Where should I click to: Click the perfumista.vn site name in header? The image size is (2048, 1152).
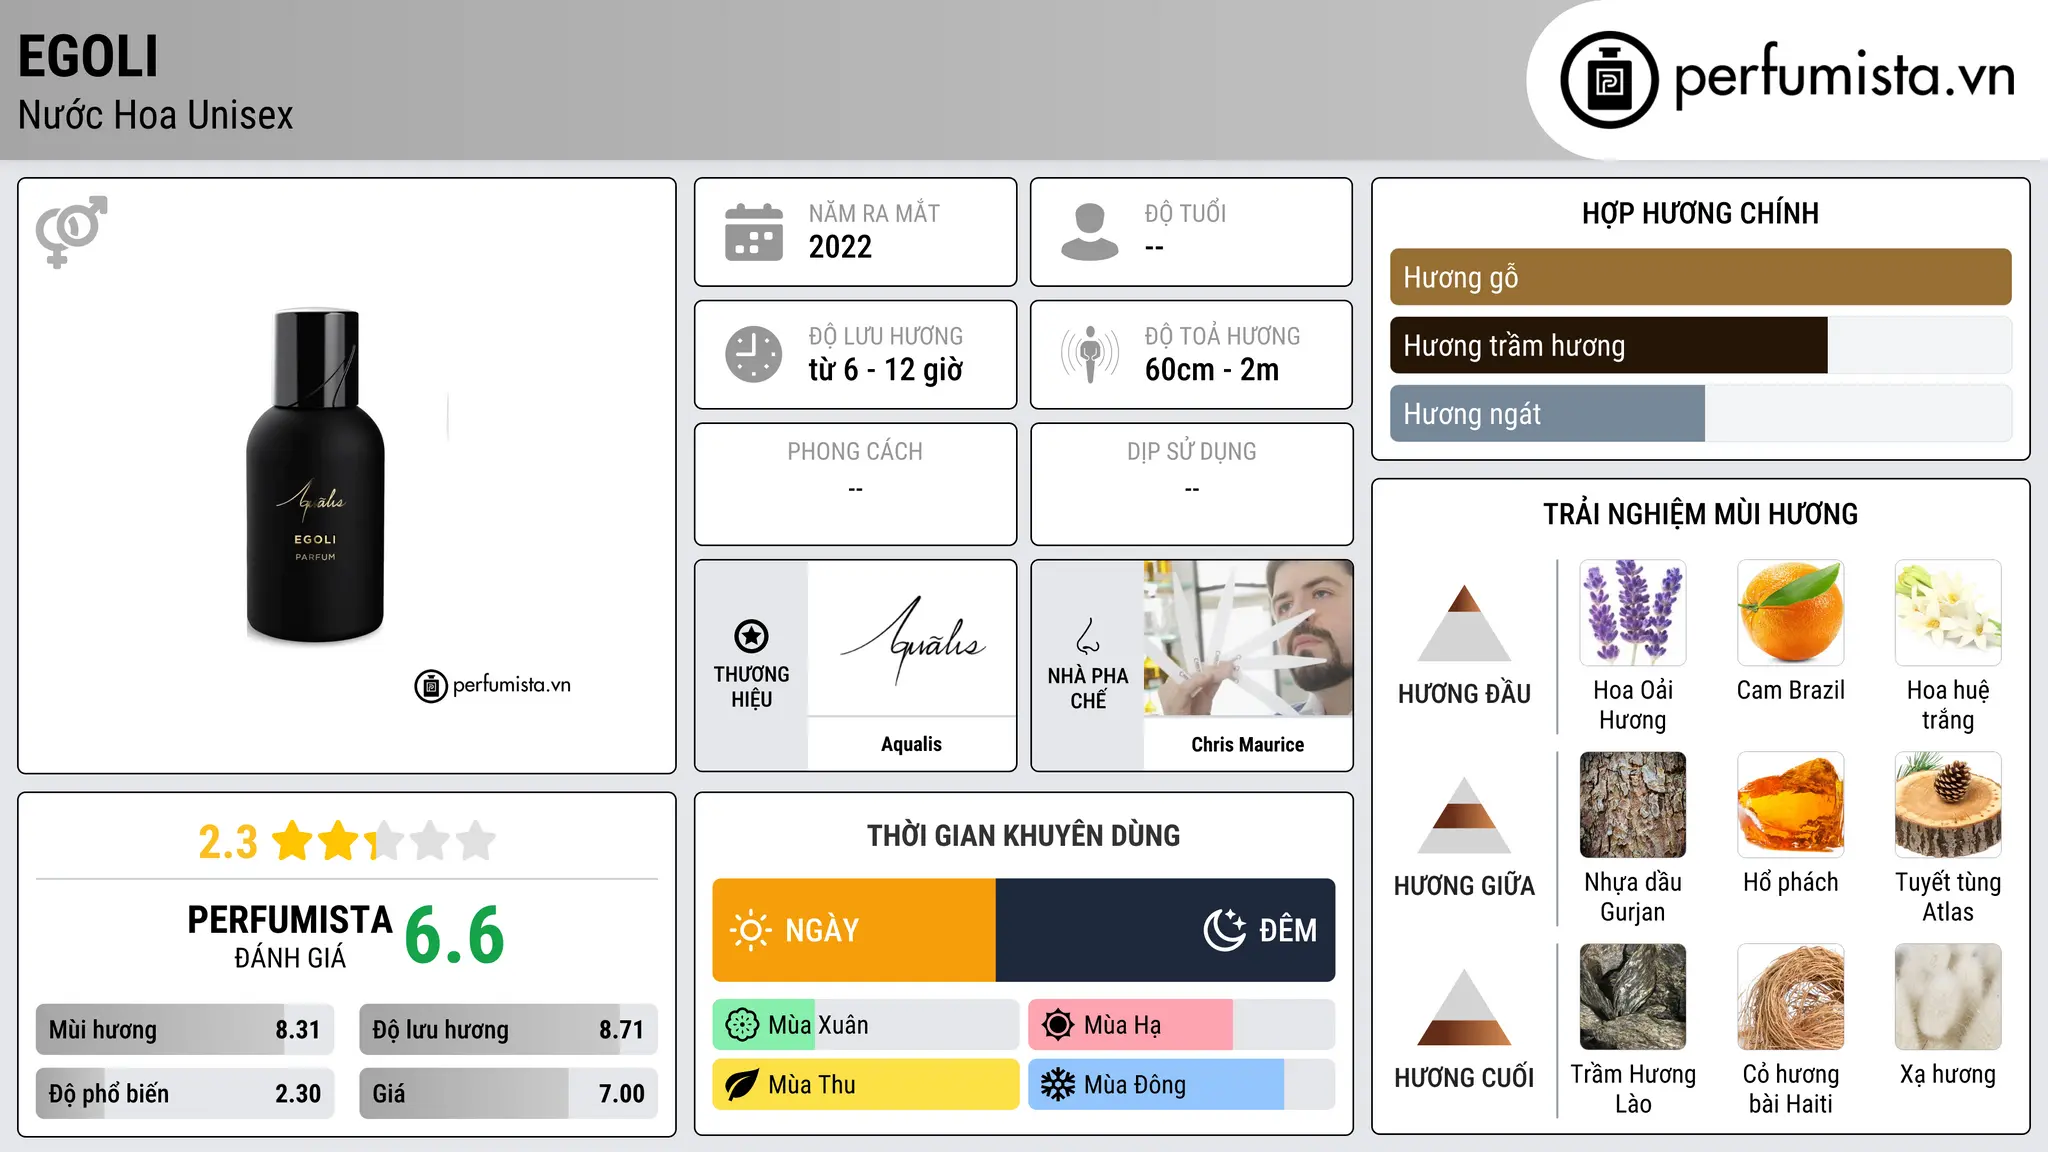[x=1844, y=76]
